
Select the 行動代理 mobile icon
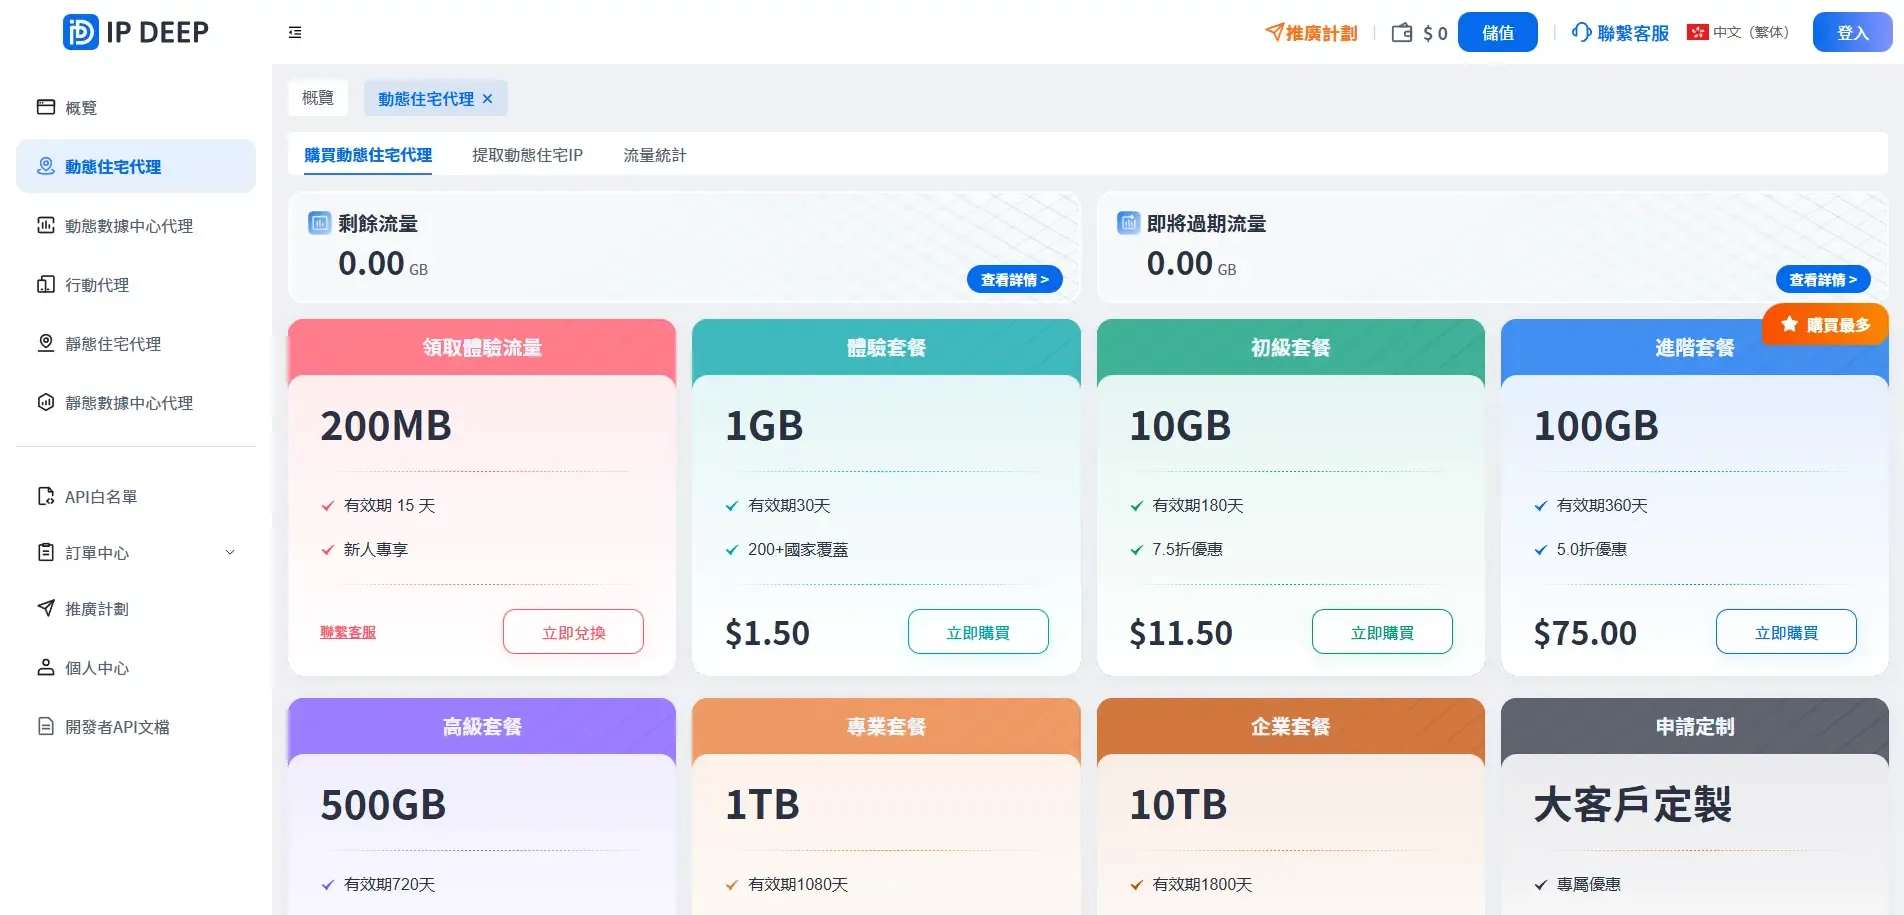click(46, 284)
